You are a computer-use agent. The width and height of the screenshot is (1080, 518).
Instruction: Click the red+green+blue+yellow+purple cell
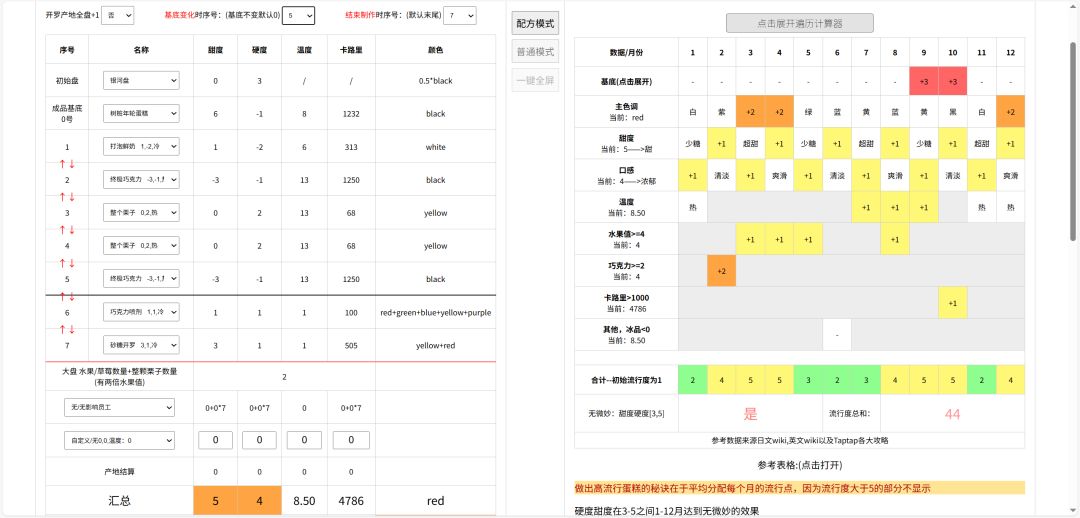pos(435,312)
